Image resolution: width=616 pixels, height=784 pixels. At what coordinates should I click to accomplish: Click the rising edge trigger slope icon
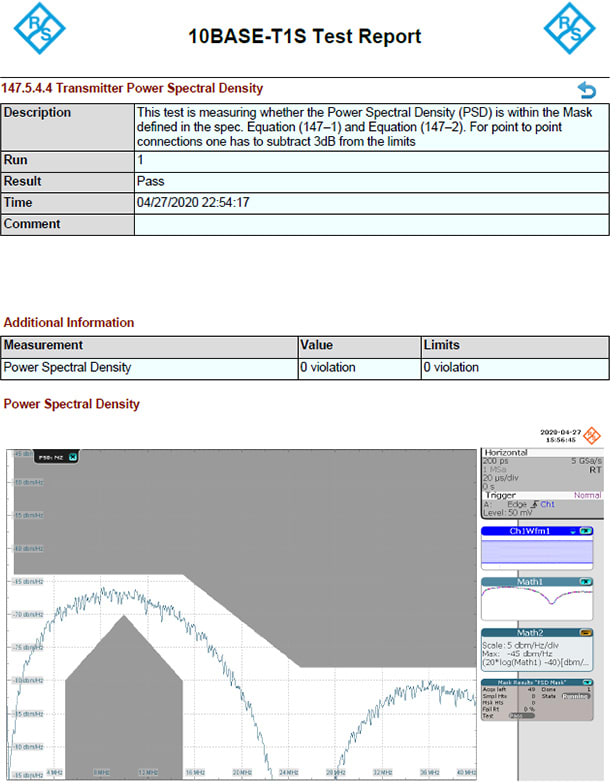tap(534, 504)
